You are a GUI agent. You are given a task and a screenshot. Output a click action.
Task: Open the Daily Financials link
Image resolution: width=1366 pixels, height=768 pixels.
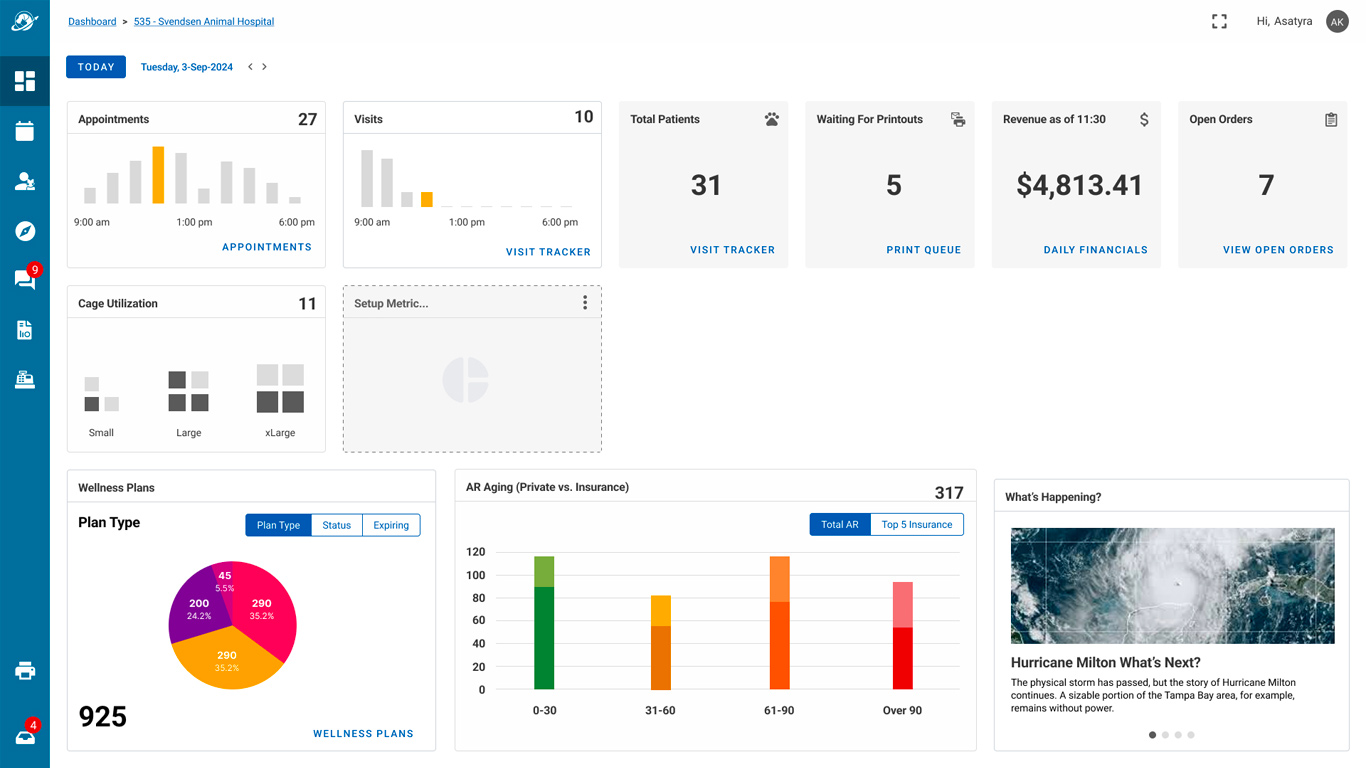1095,250
